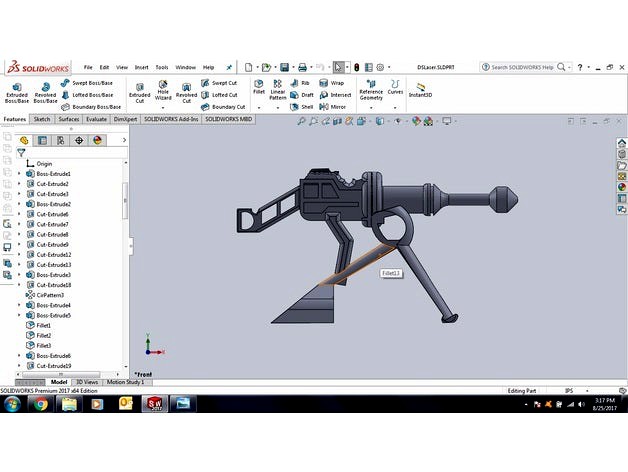
Task: Select Fillet2 in the feature tree
Action: coord(44,335)
